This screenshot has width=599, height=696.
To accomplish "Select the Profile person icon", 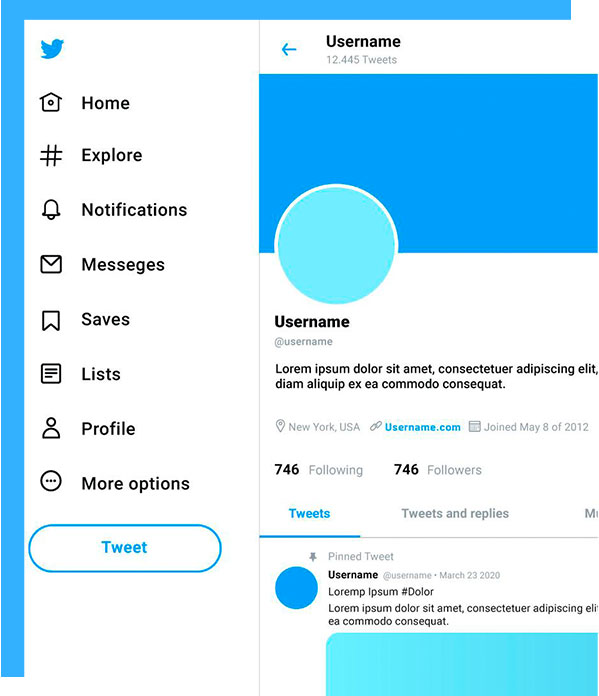I will tap(51, 428).
